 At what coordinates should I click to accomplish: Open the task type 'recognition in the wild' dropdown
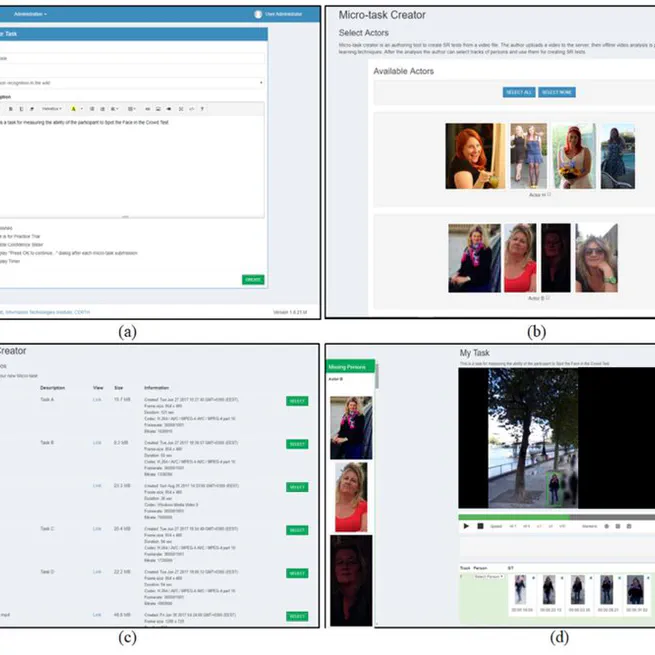coord(131,83)
